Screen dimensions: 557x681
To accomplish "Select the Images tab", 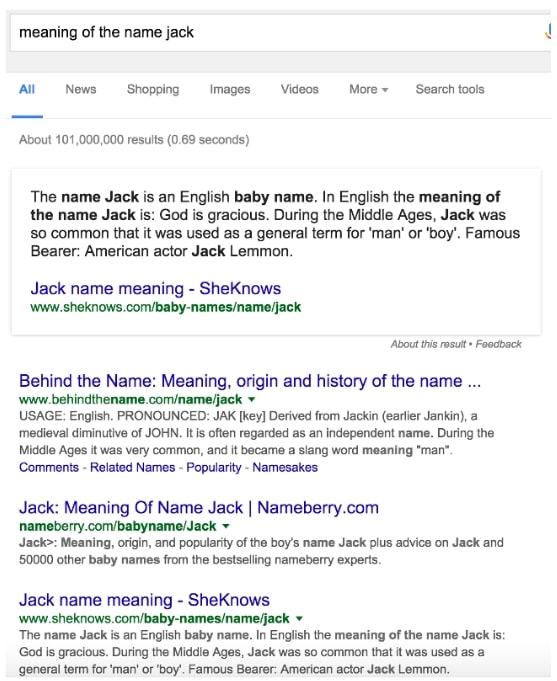I will [230, 89].
